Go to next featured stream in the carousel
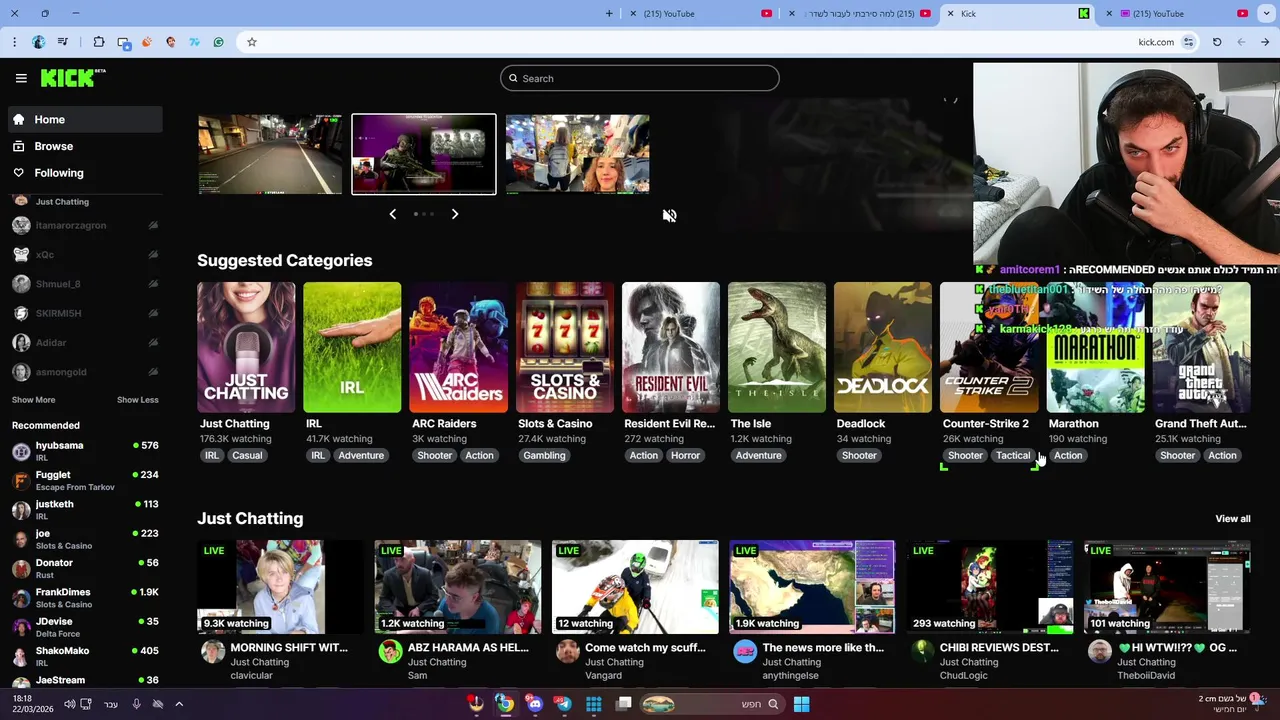 (x=455, y=214)
